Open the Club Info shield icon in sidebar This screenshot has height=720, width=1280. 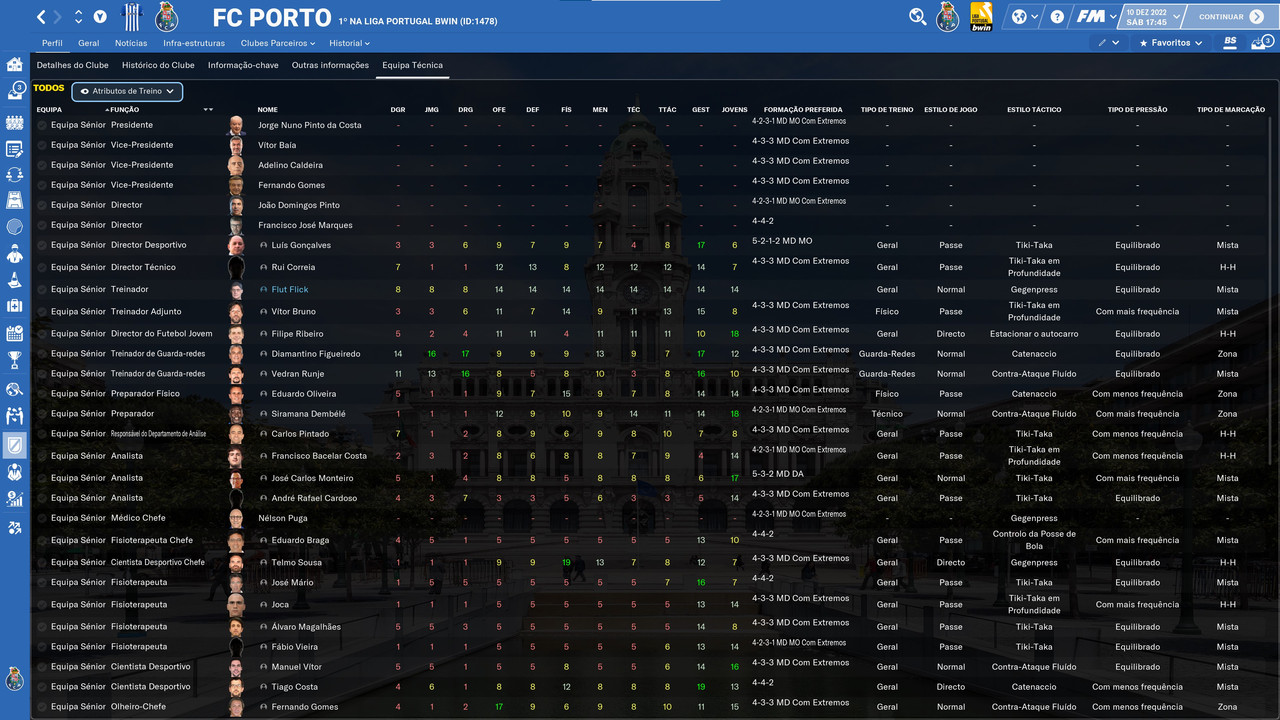pyautogui.click(x=14, y=443)
